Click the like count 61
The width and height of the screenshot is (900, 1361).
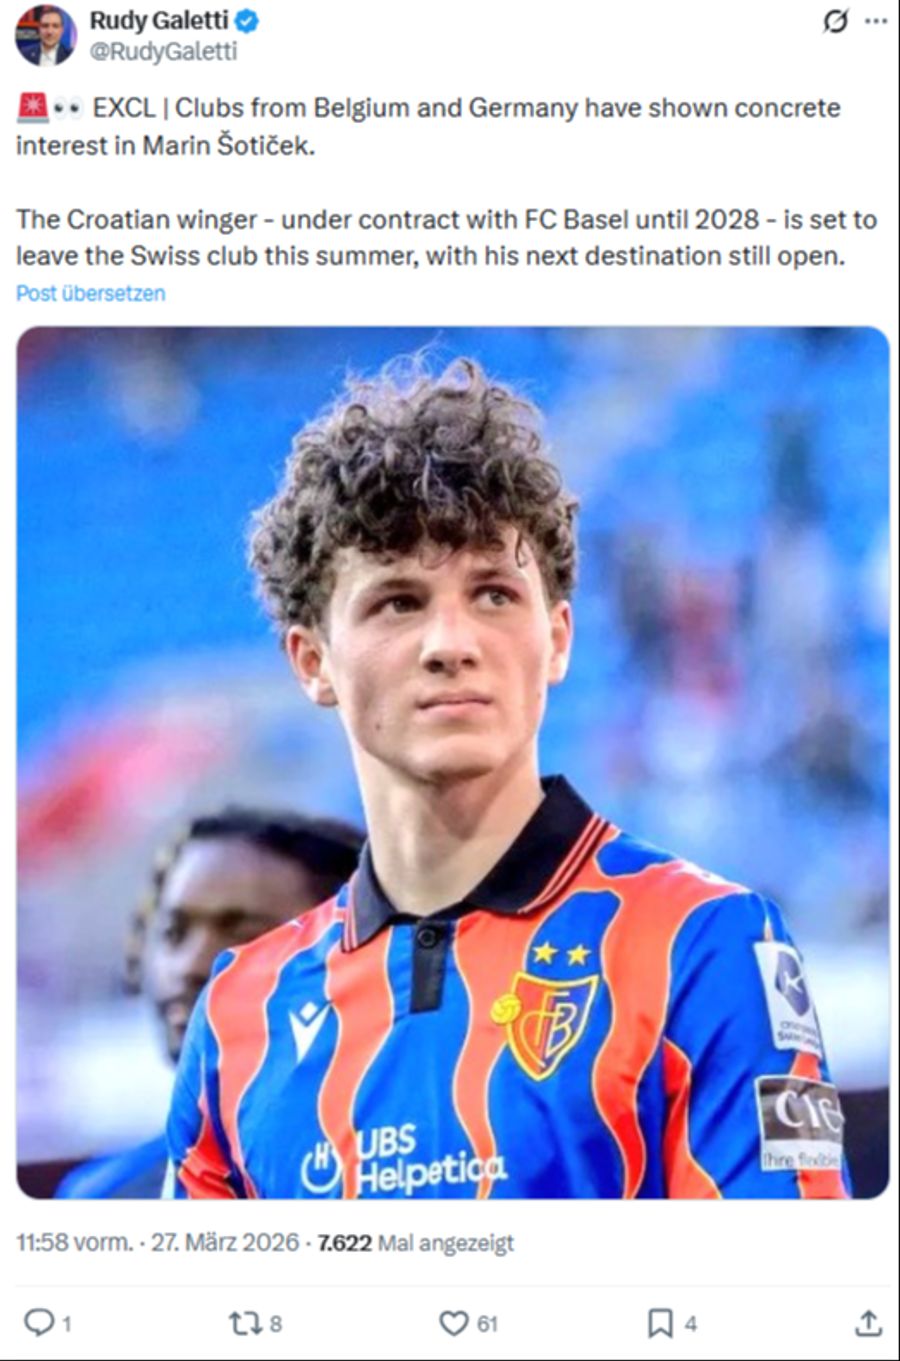487,1324
